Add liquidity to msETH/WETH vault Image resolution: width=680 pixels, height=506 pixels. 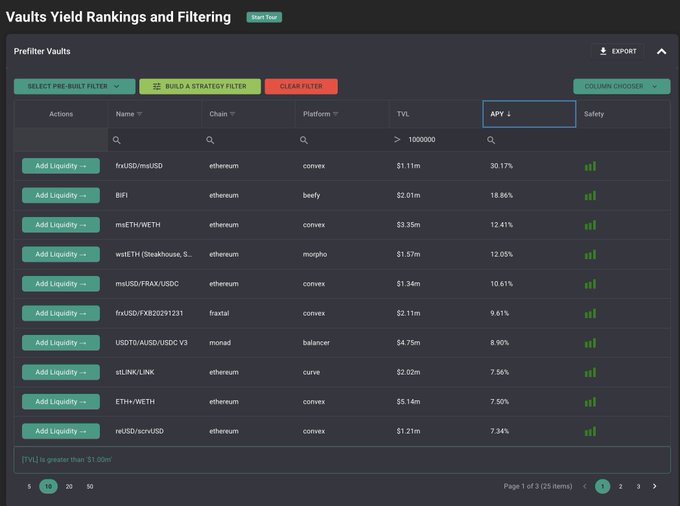[x=61, y=225]
